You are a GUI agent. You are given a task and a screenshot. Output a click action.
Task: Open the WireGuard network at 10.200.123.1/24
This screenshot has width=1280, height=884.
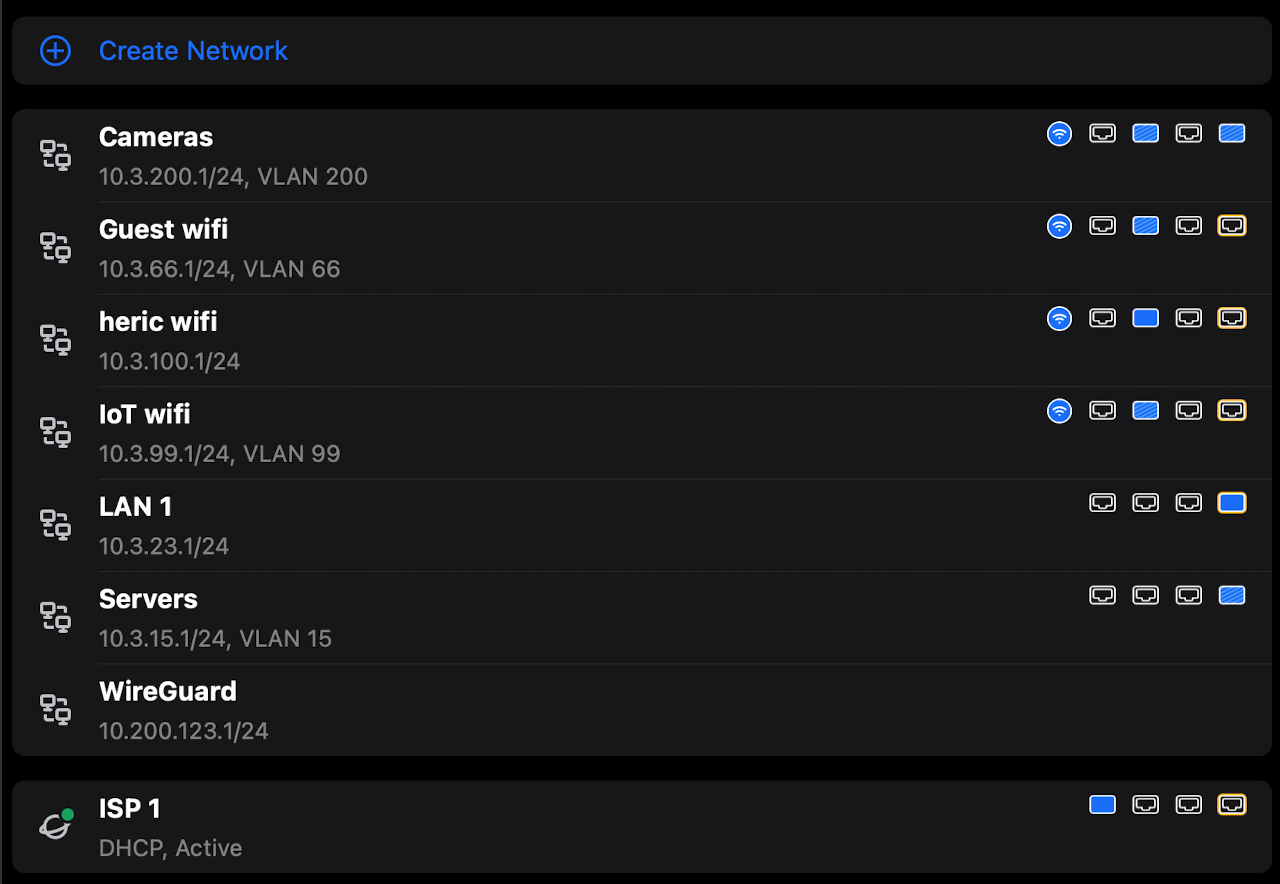coord(168,692)
